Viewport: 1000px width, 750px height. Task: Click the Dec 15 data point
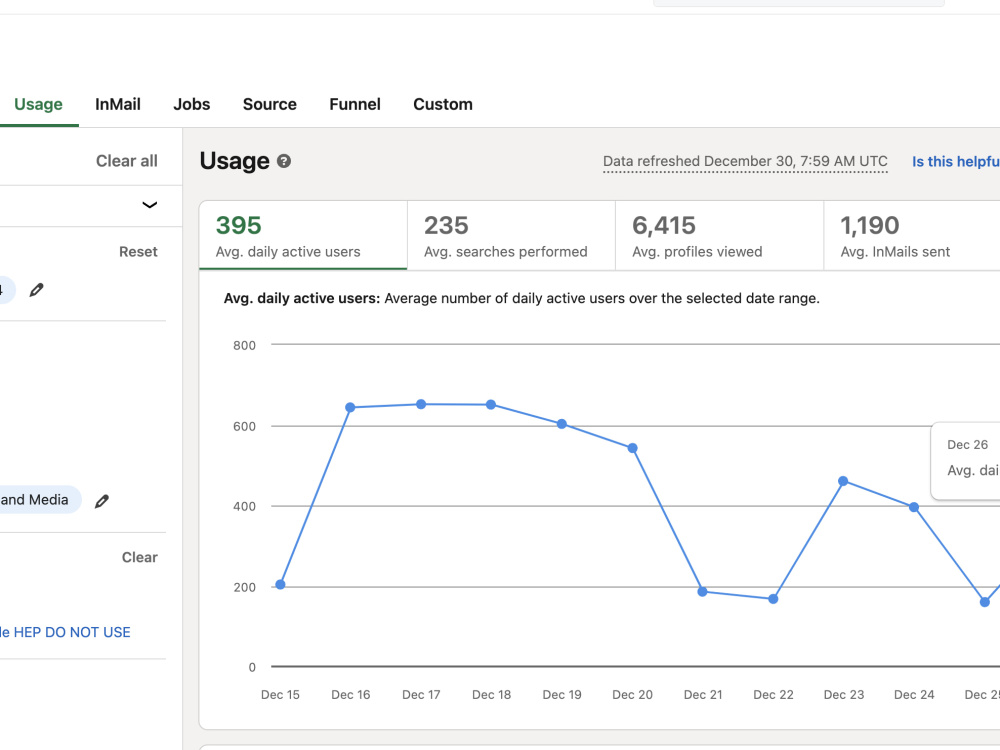click(x=280, y=584)
